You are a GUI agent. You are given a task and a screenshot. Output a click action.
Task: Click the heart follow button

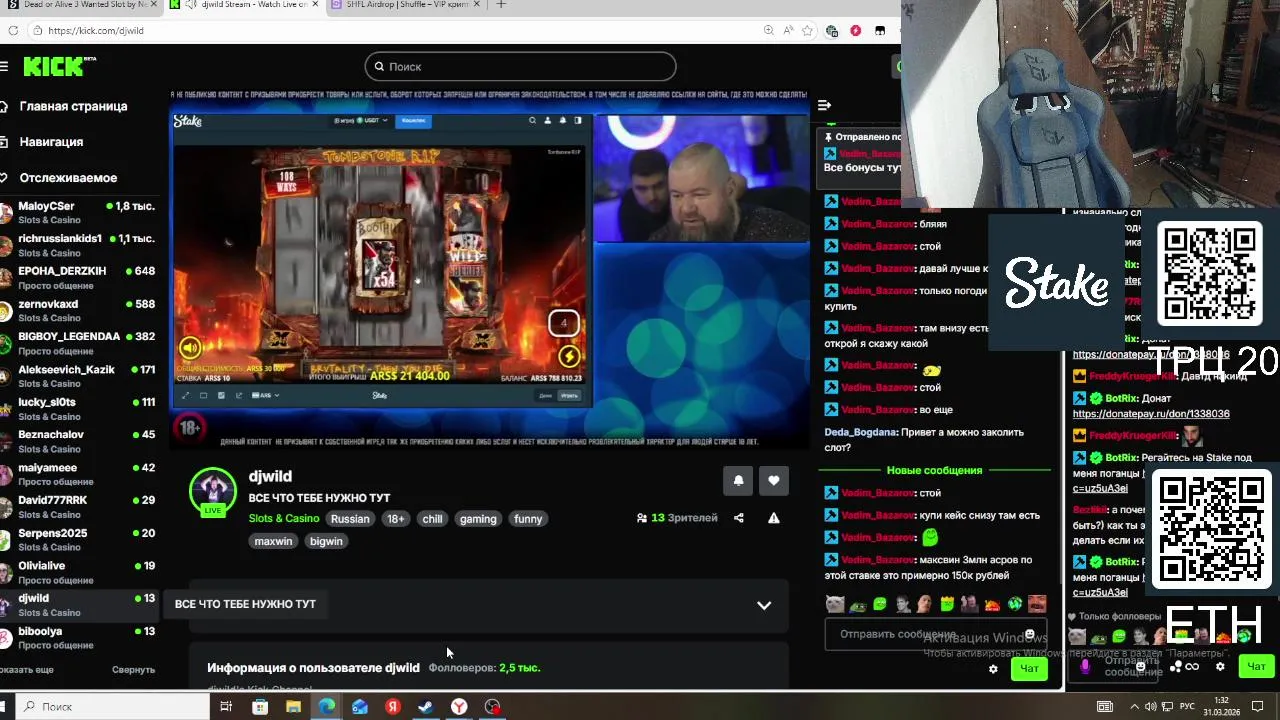coord(773,481)
